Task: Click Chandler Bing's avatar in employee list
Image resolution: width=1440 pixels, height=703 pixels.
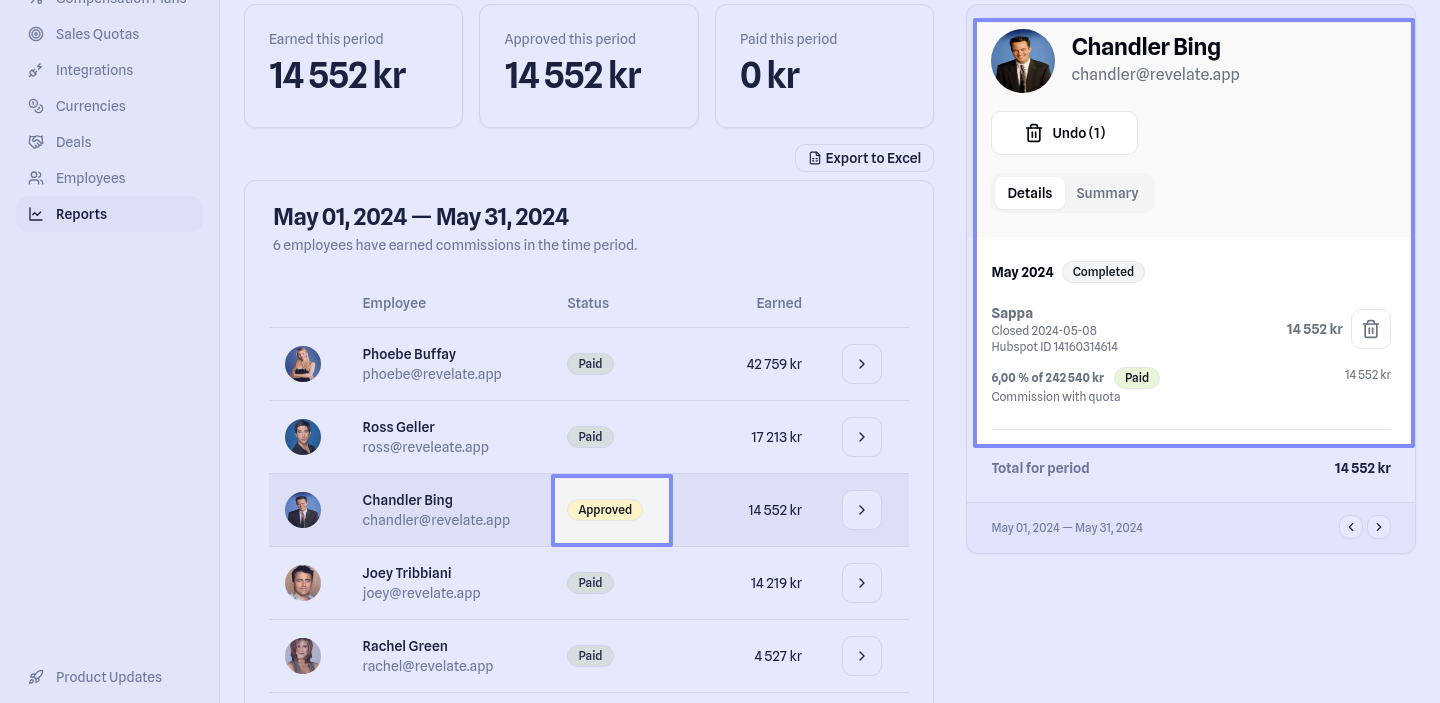Action: (x=303, y=510)
